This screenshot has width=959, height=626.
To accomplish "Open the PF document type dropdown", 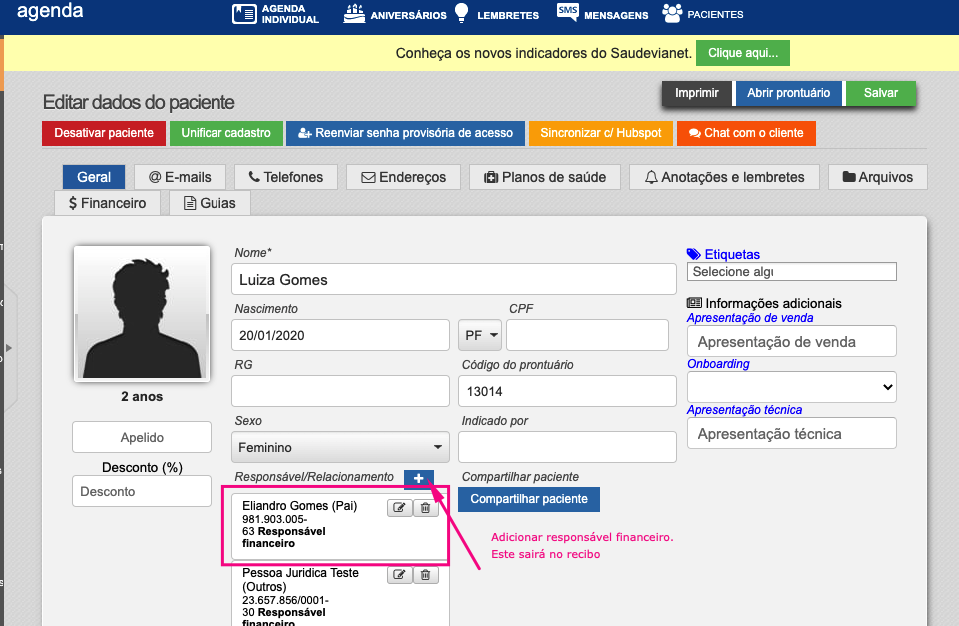I will pyautogui.click(x=480, y=335).
